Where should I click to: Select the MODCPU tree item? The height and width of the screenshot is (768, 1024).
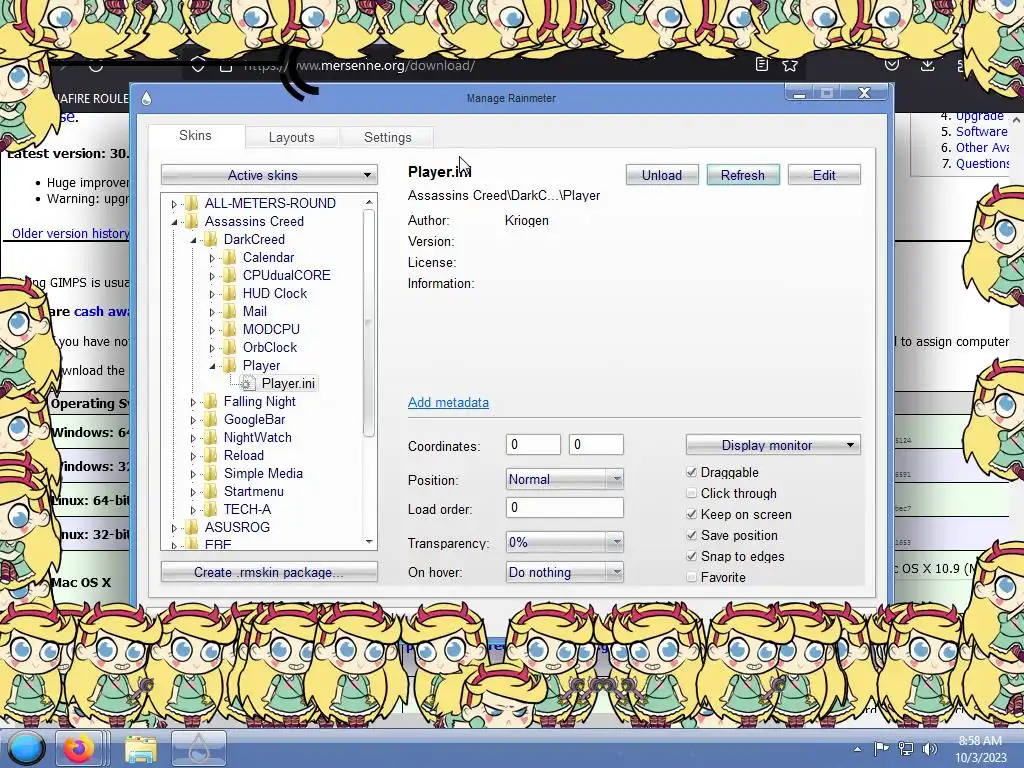coord(271,329)
